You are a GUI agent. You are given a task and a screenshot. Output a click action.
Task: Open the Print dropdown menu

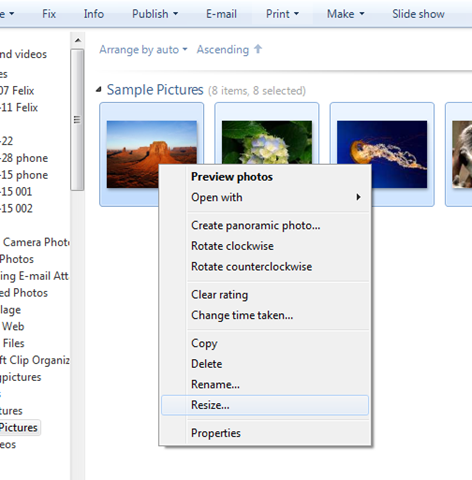click(x=282, y=14)
